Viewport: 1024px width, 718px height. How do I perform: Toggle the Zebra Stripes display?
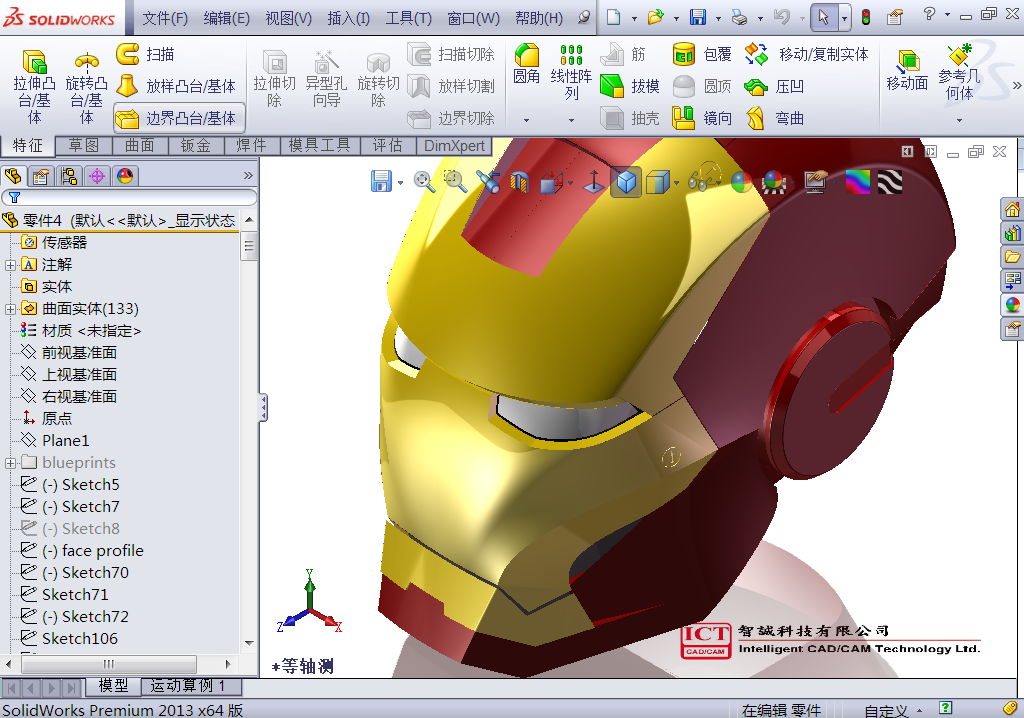coord(889,182)
